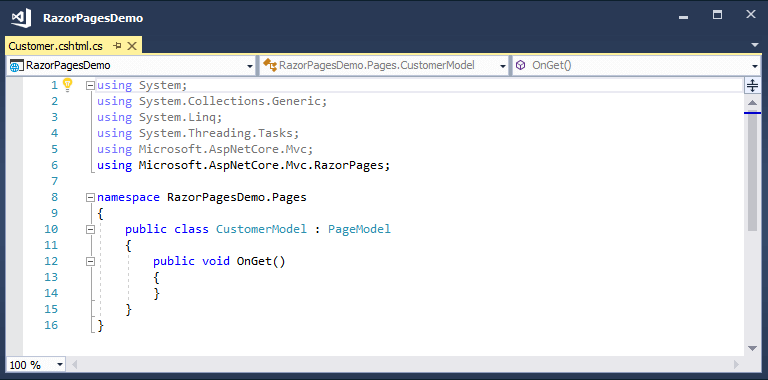Click 'Microsoft.AspNetCore.Mvc;' on line 5
The height and width of the screenshot is (380, 768).
[226, 149]
